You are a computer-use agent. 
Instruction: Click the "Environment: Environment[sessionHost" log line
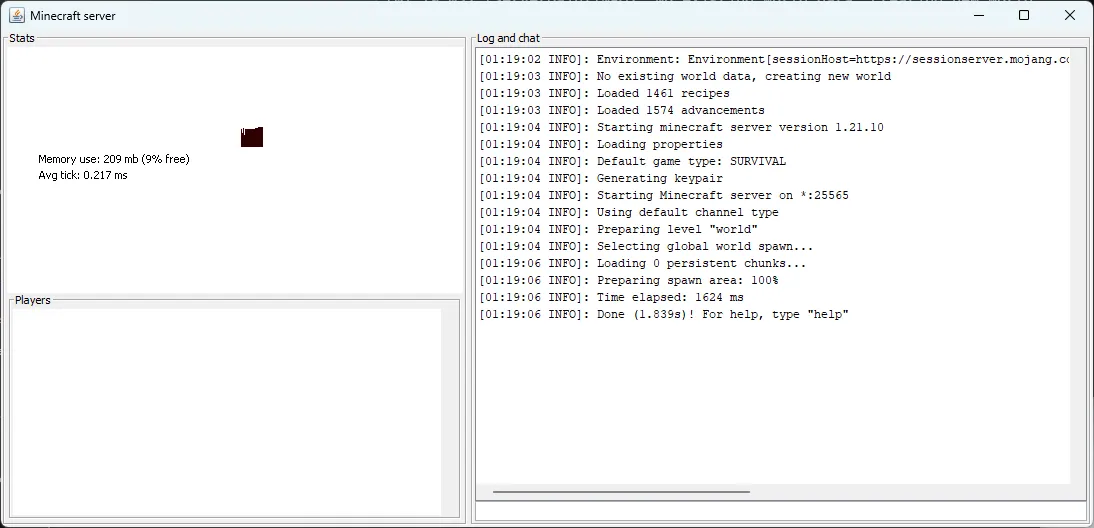coord(774,59)
